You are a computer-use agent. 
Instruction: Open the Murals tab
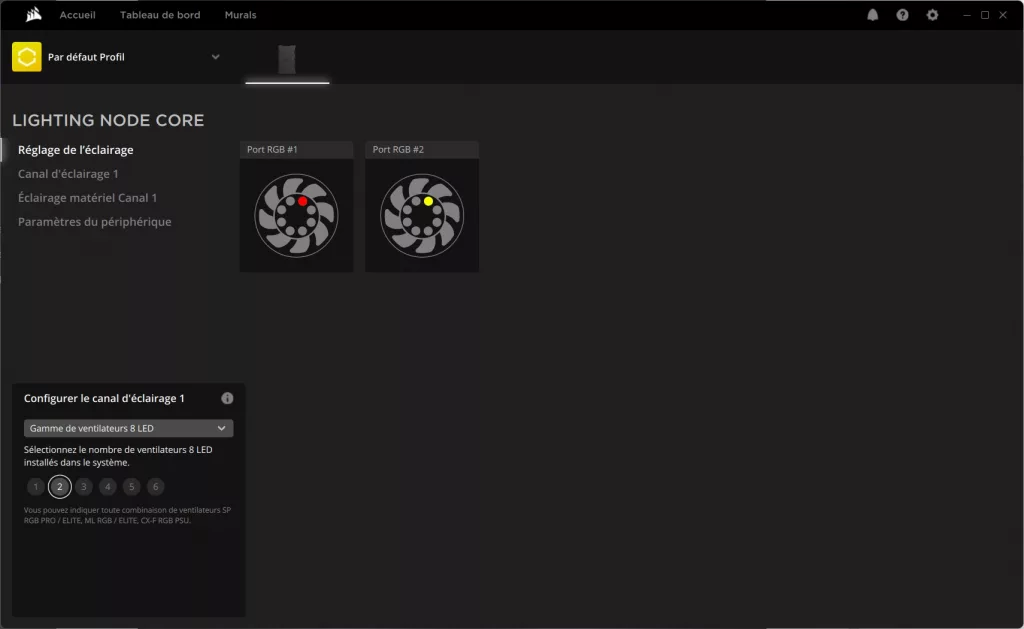[240, 15]
